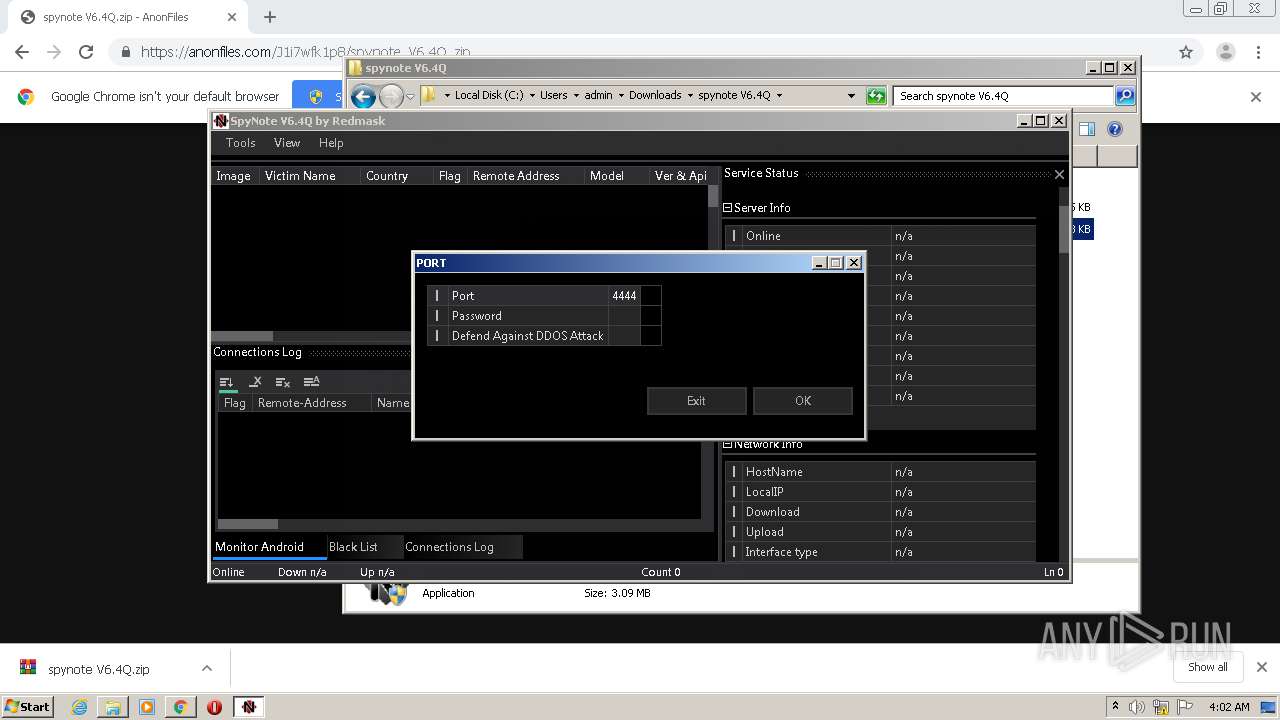Open options for spynote V6.4Q.zip download
This screenshot has height=720, width=1280.
(207, 669)
